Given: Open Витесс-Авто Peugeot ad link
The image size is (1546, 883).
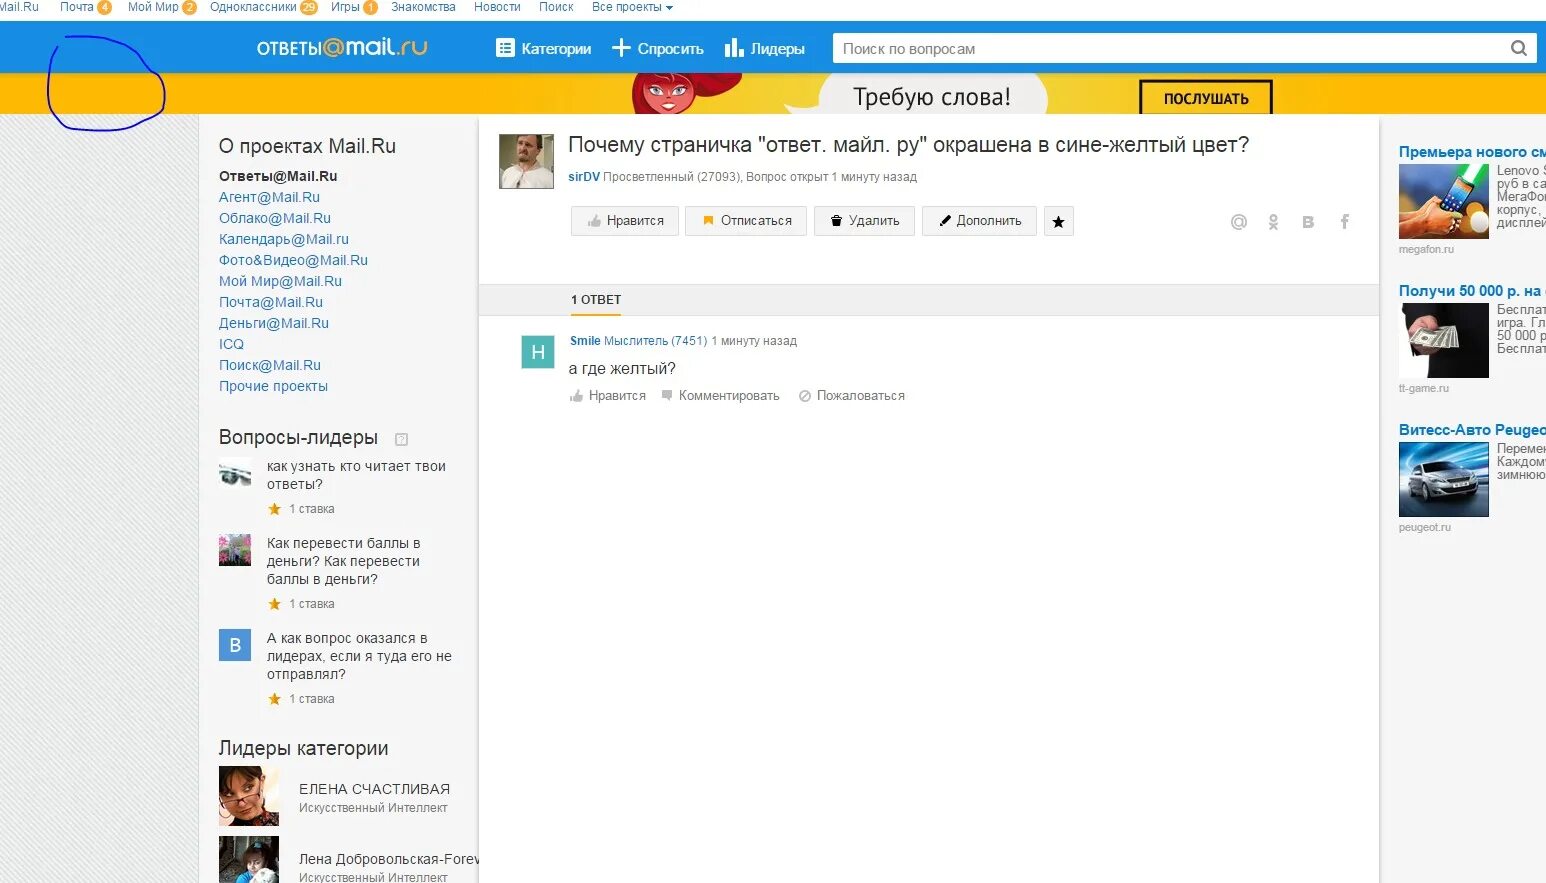Looking at the screenshot, I should click(1472, 430).
